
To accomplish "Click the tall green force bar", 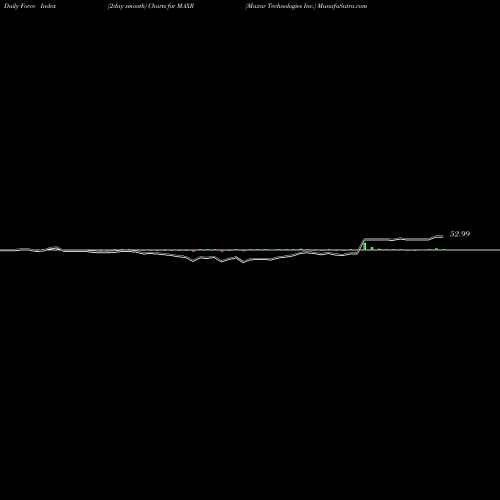I will tap(365, 246).
